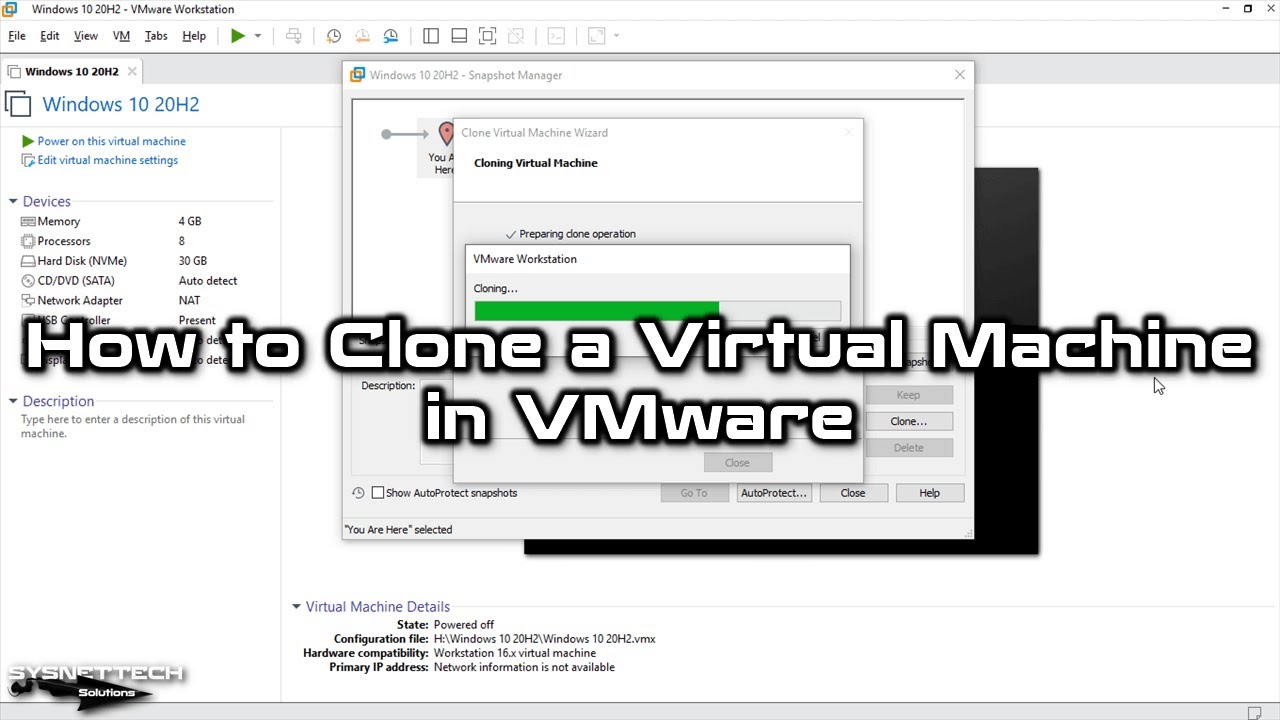The width and height of the screenshot is (1280, 720).
Task: Click the AutoProtect clock icon in Snapshot Manager
Action: (358, 493)
